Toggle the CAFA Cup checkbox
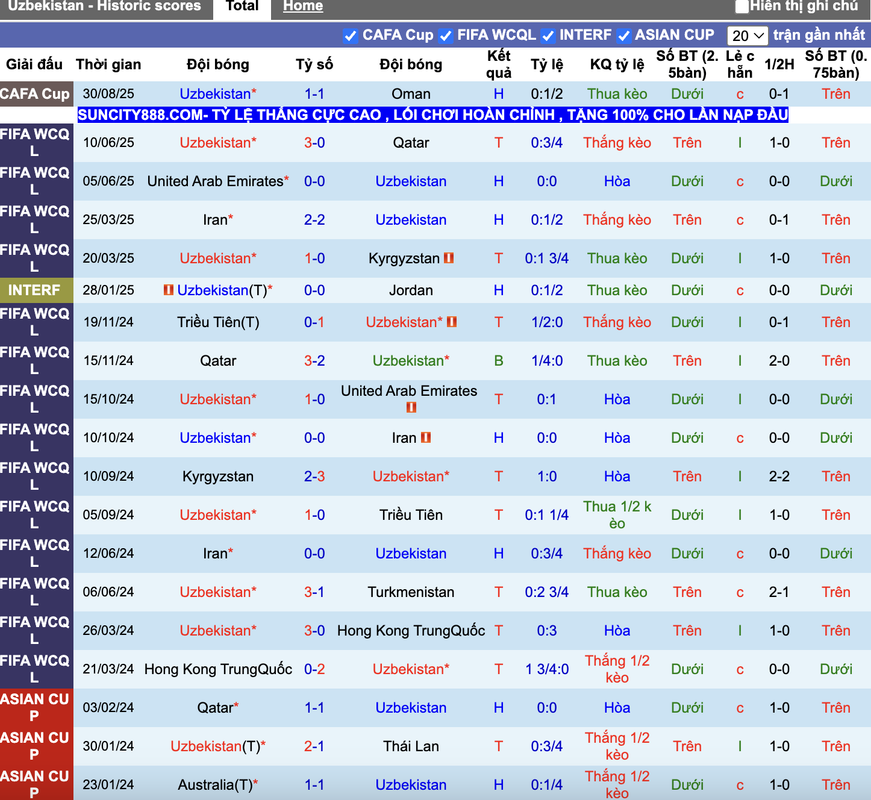Screen dimensions: 871x800 coord(350,36)
